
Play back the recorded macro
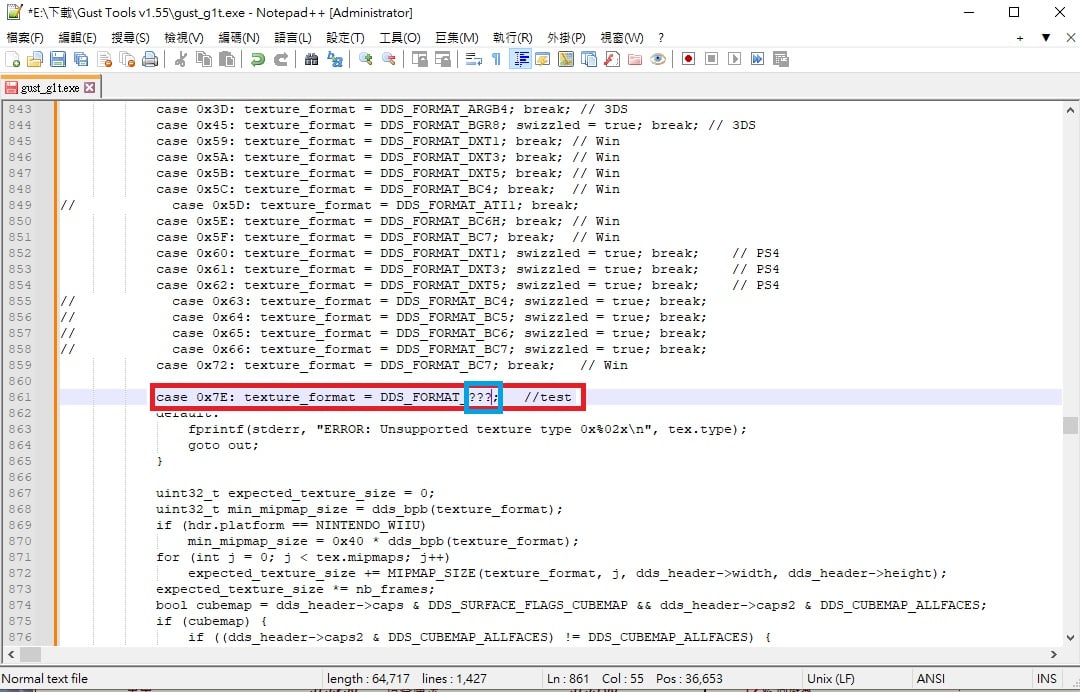pyautogui.click(x=734, y=59)
